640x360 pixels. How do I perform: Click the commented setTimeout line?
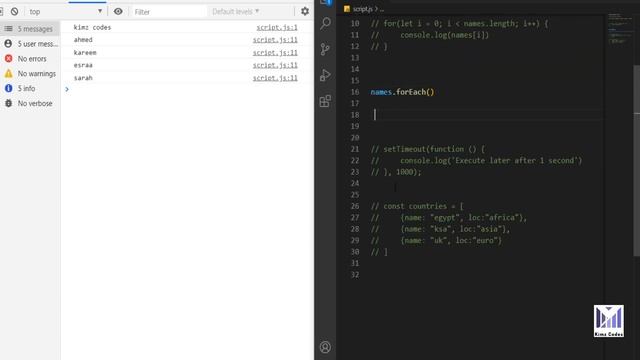click(427, 149)
